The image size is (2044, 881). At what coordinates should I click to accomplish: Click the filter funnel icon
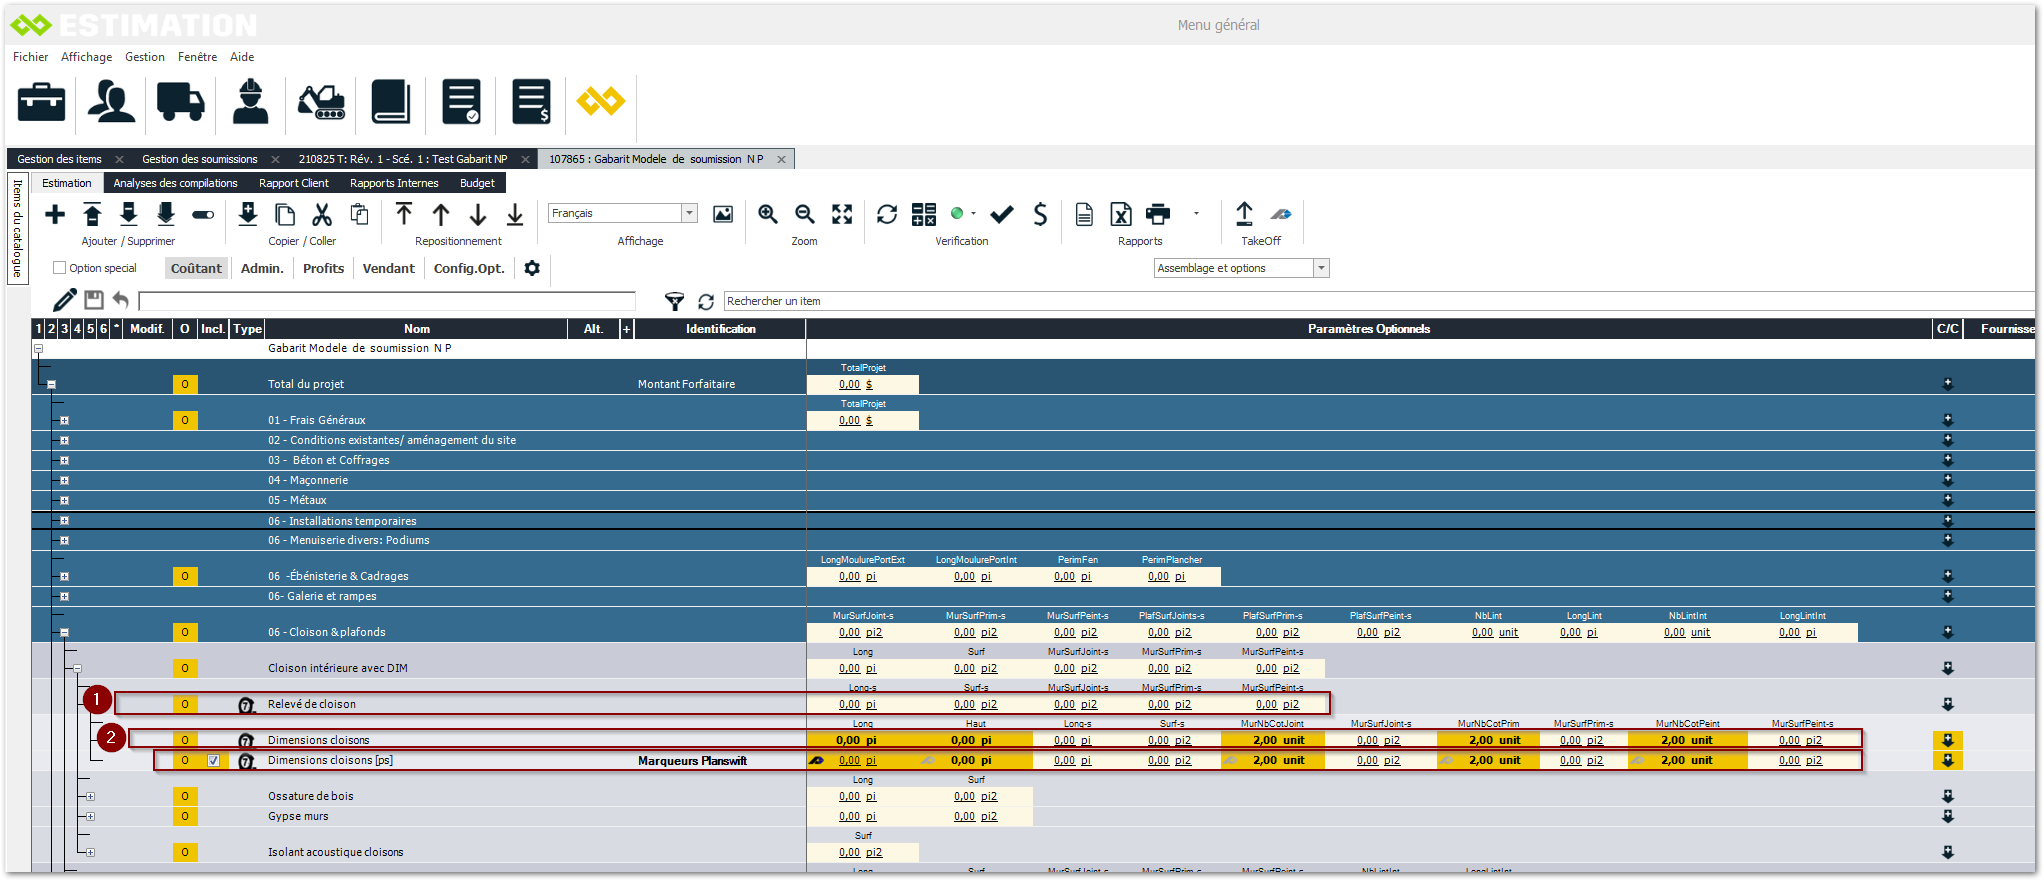[x=675, y=301]
